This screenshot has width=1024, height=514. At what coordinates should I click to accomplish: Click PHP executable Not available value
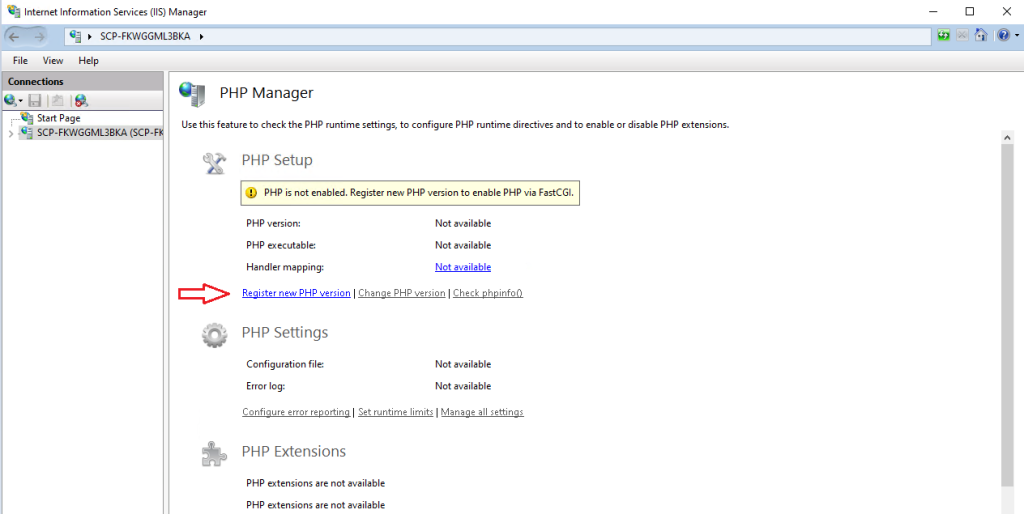(463, 246)
